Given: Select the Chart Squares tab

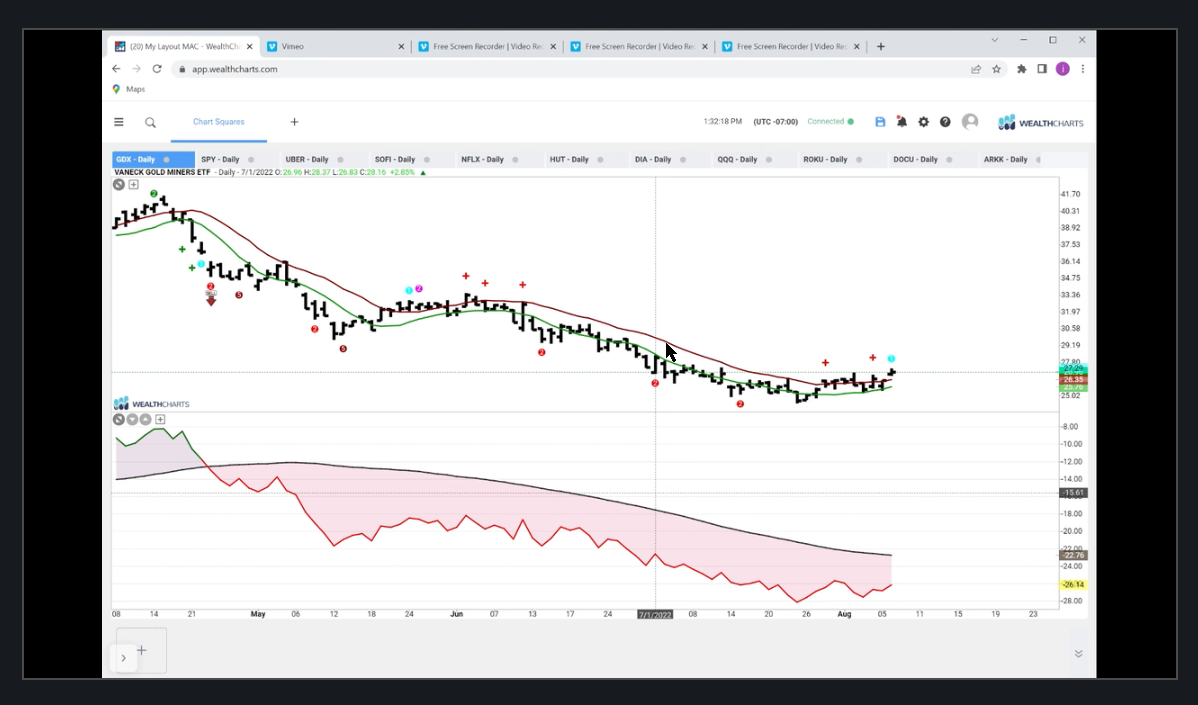Looking at the screenshot, I should point(219,121).
